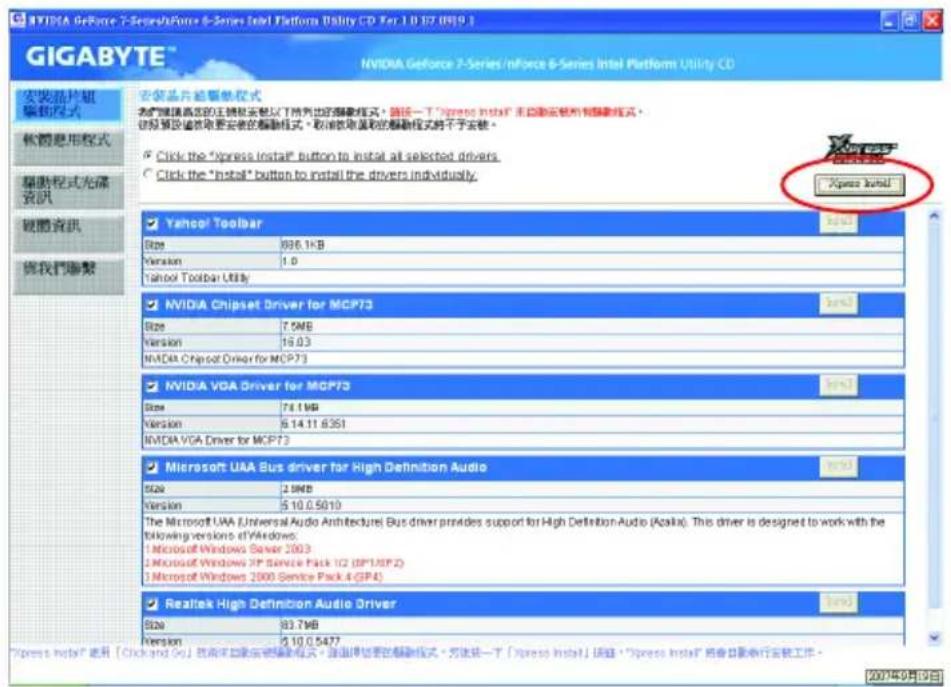
Task: Click Install button in Yahoo! Toolbar row
Action: tap(839, 222)
